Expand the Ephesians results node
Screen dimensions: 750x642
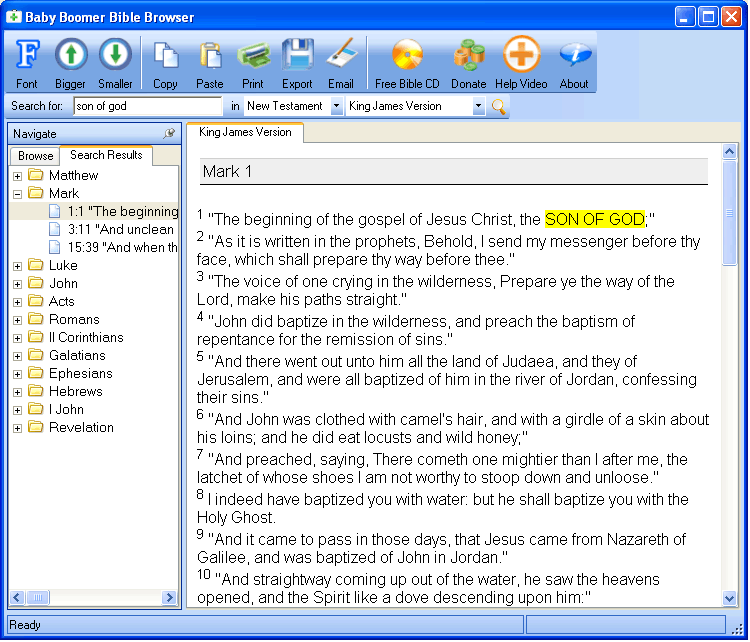17,374
